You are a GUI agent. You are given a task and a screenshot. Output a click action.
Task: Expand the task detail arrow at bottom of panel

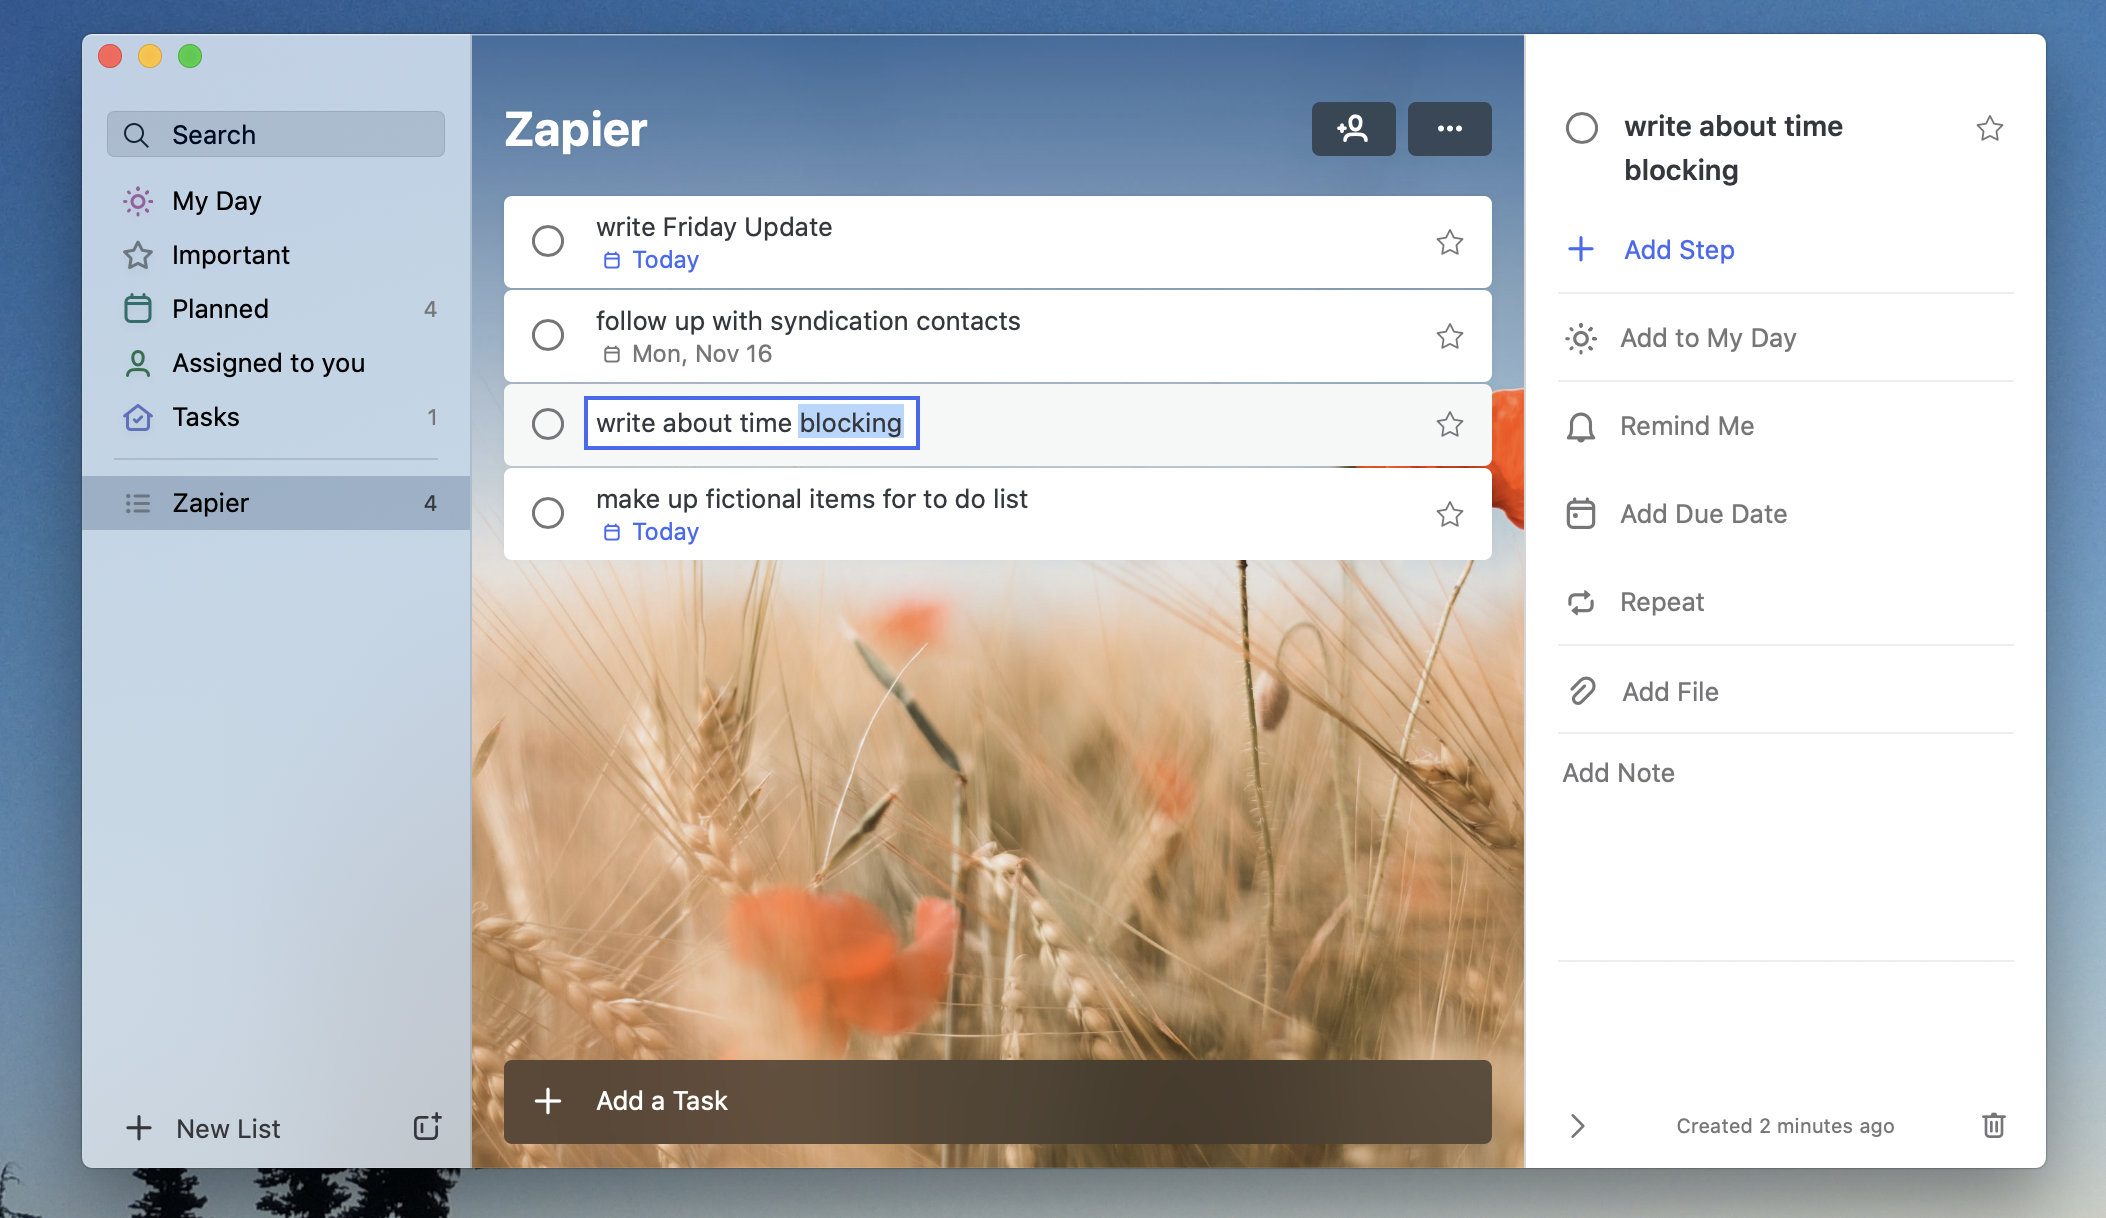(1577, 1125)
